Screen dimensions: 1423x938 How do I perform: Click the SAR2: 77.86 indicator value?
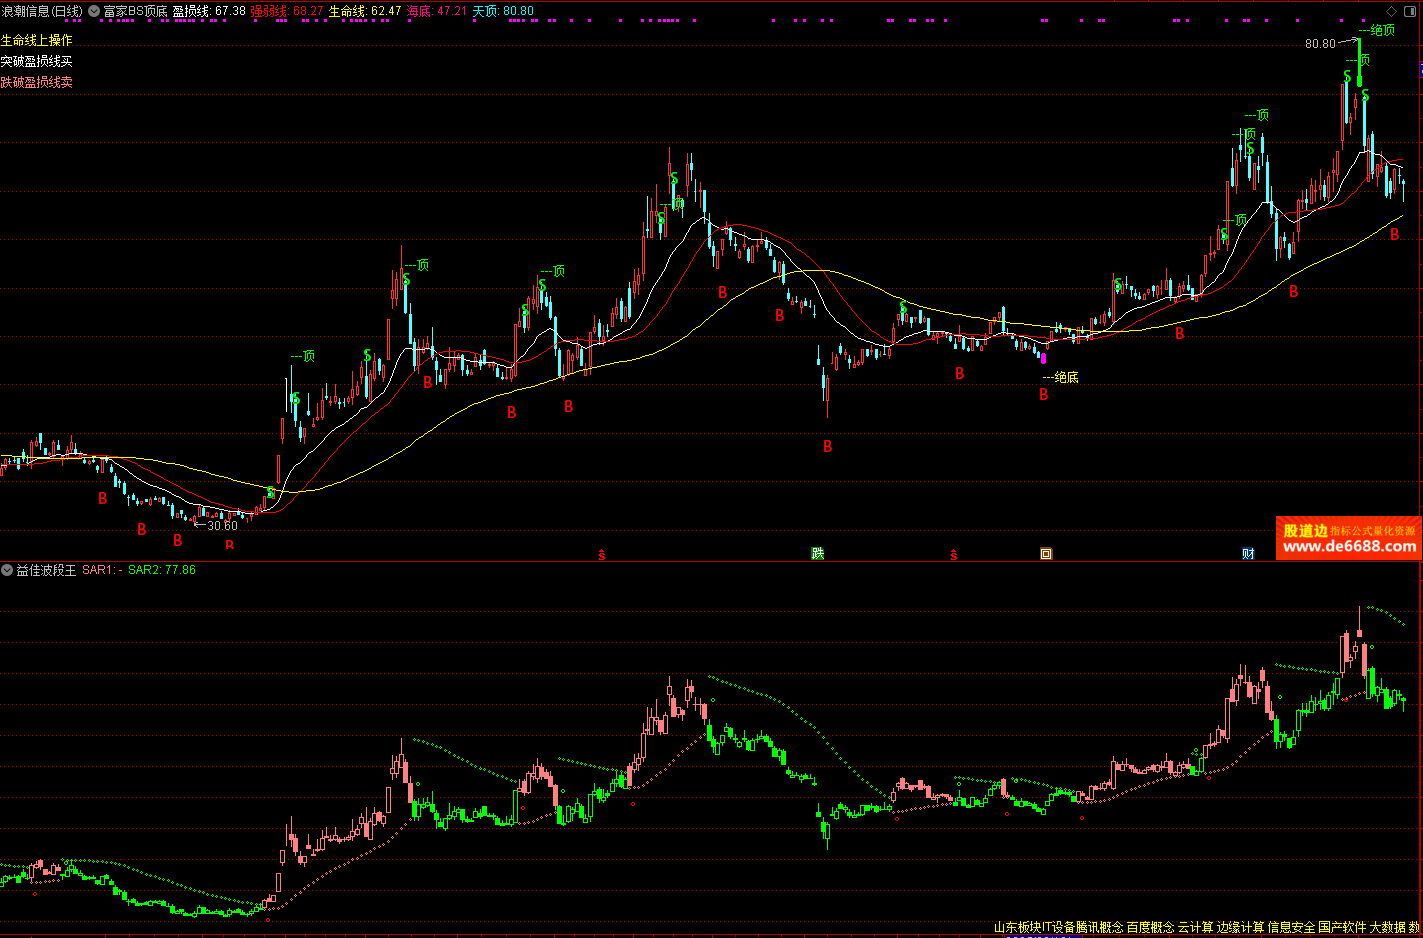click(162, 570)
